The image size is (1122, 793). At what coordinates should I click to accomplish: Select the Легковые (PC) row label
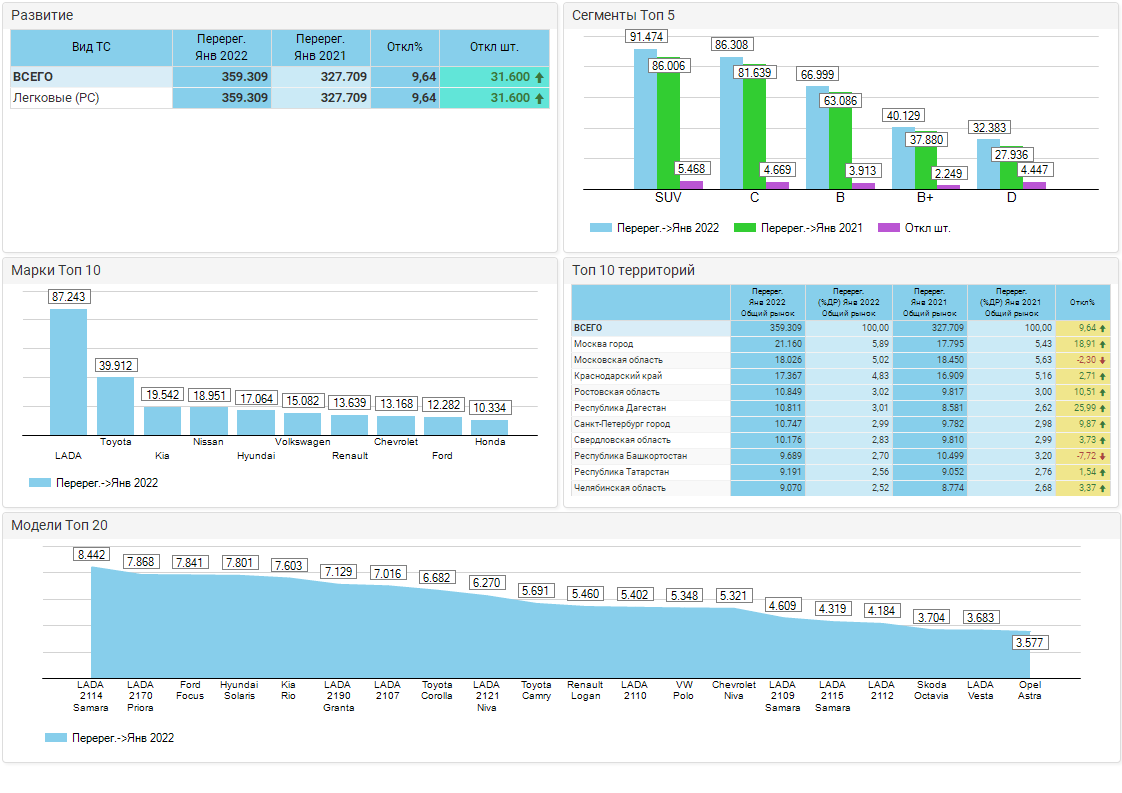tap(55, 98)
